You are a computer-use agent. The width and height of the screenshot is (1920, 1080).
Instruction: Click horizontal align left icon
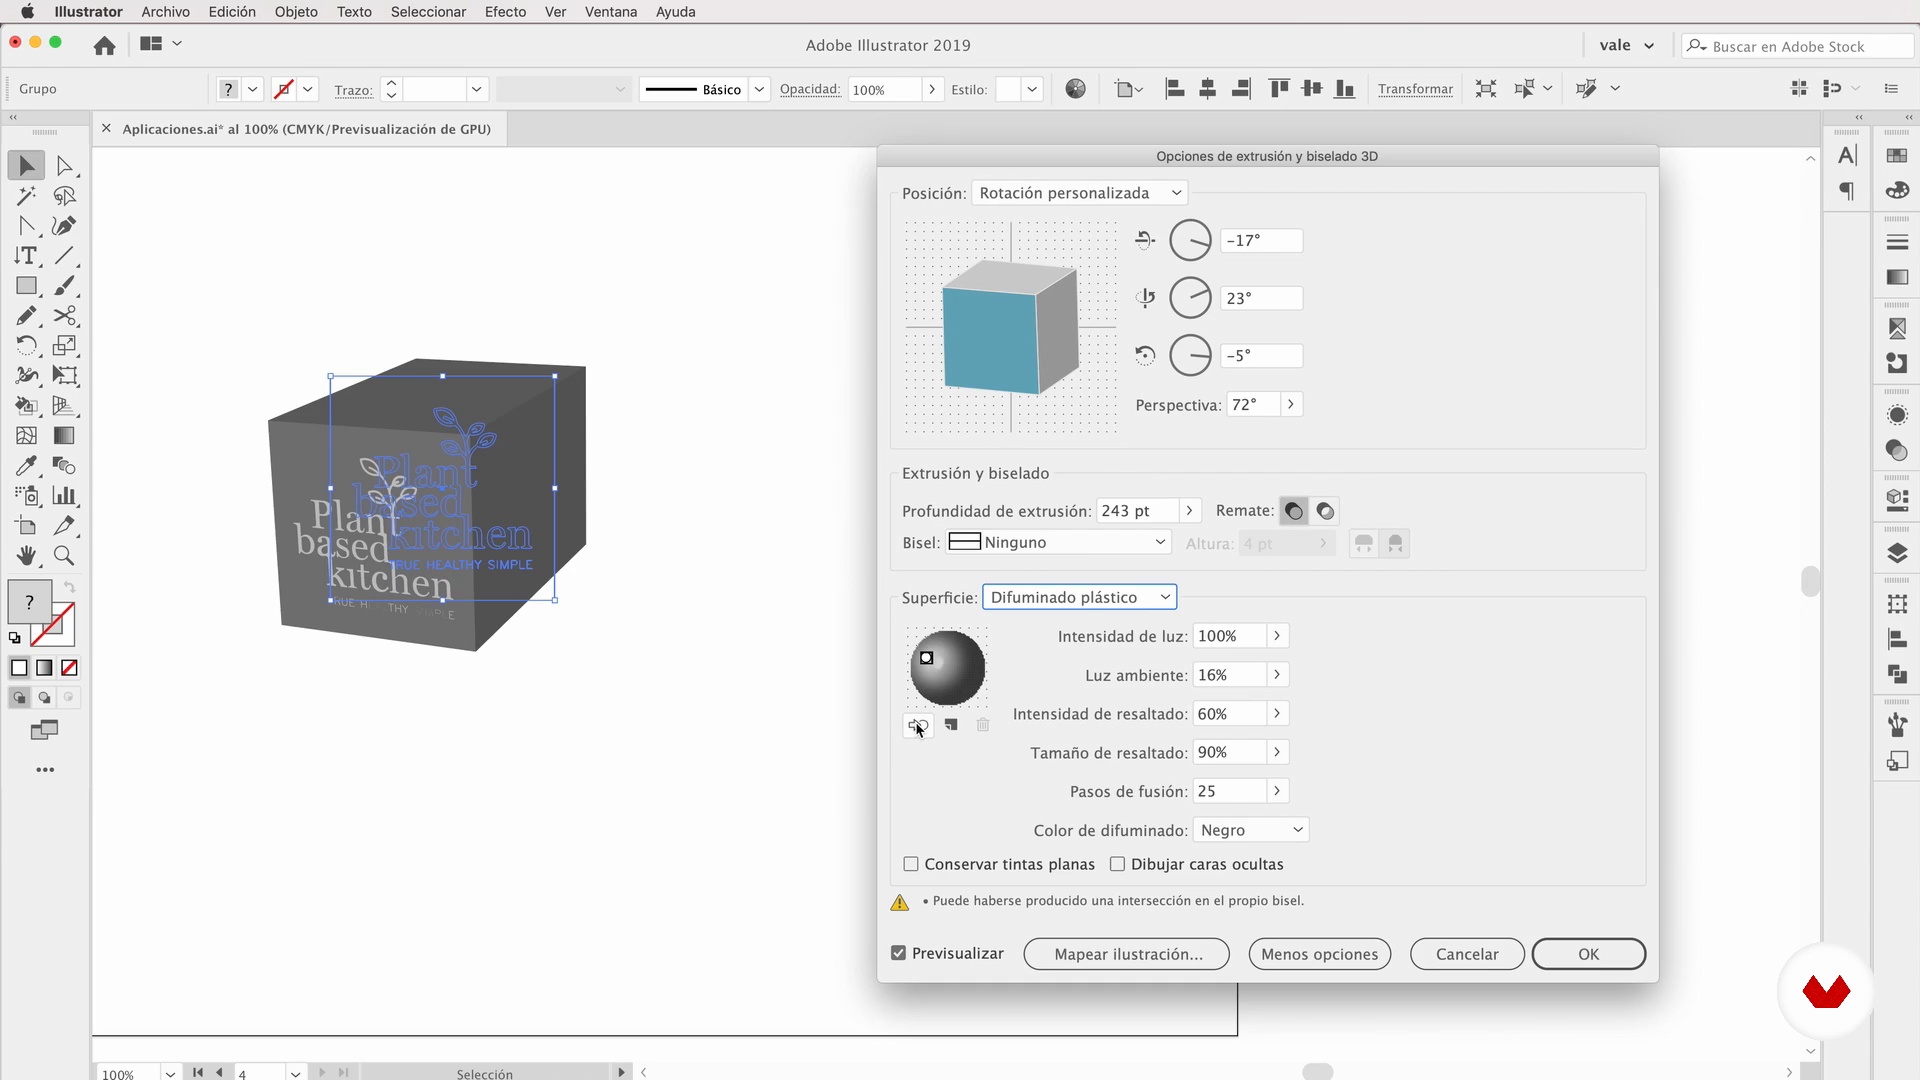tap(1175, 89)
